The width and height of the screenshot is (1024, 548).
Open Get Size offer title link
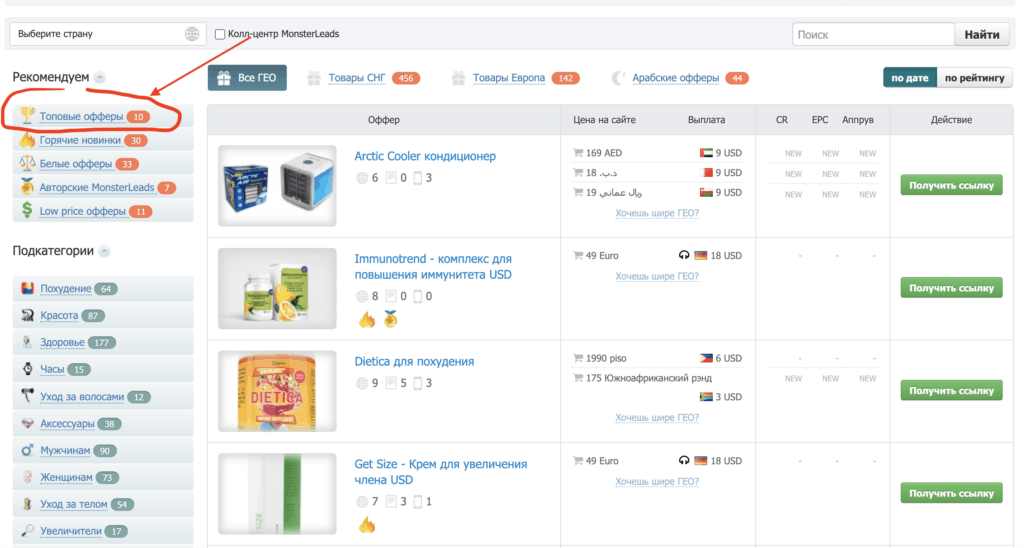coord(441,472)
